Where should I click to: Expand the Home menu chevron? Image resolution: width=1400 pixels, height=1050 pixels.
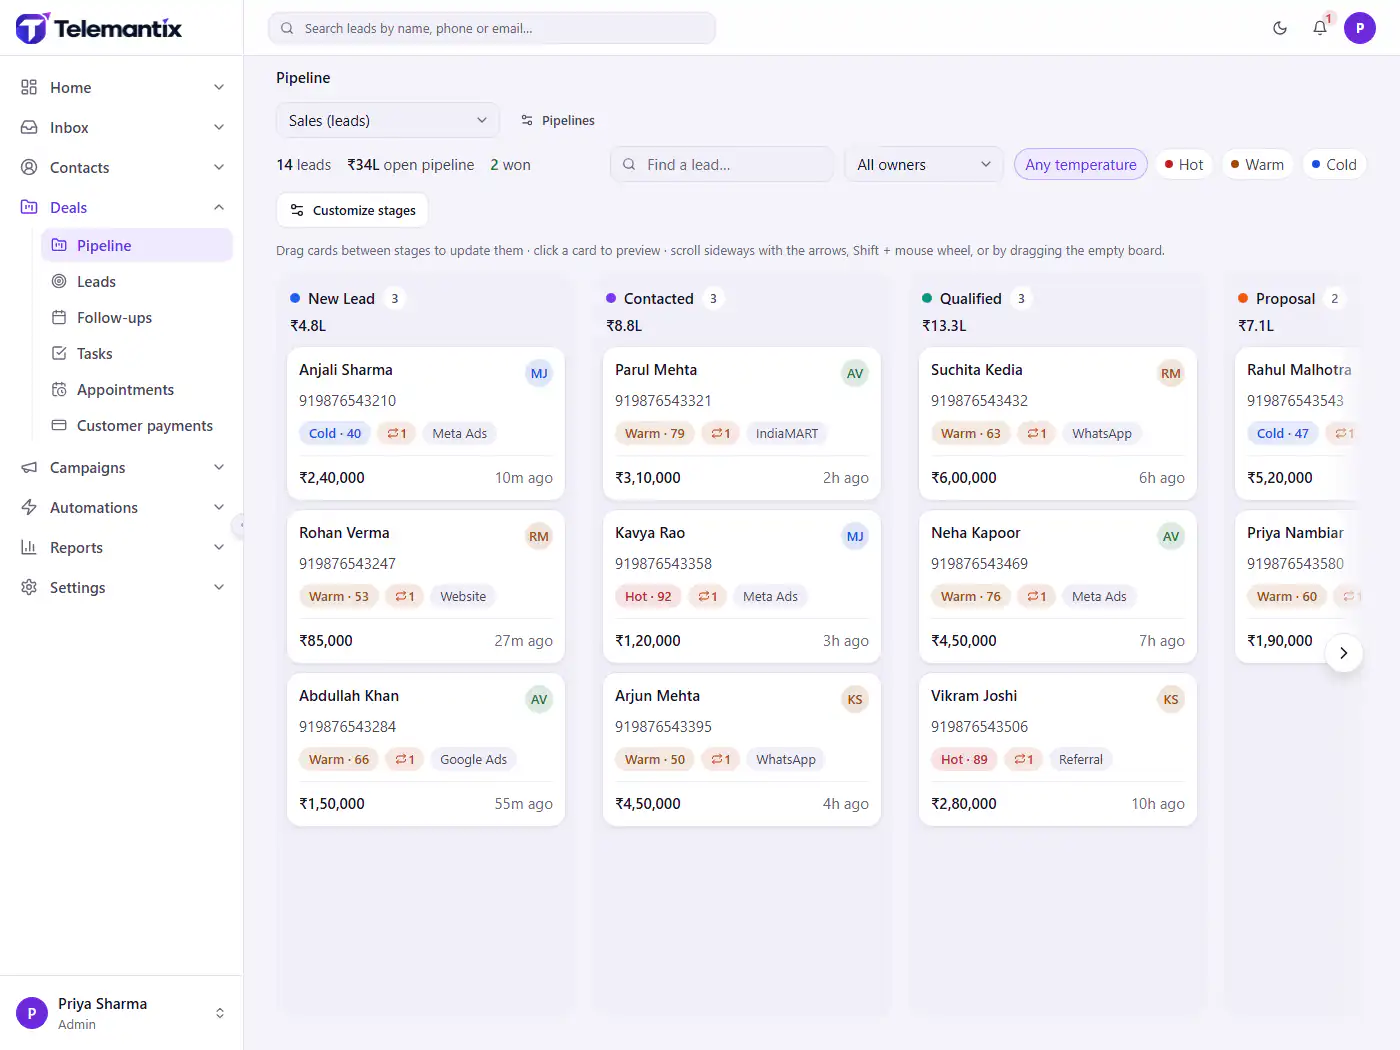[219, 87]
